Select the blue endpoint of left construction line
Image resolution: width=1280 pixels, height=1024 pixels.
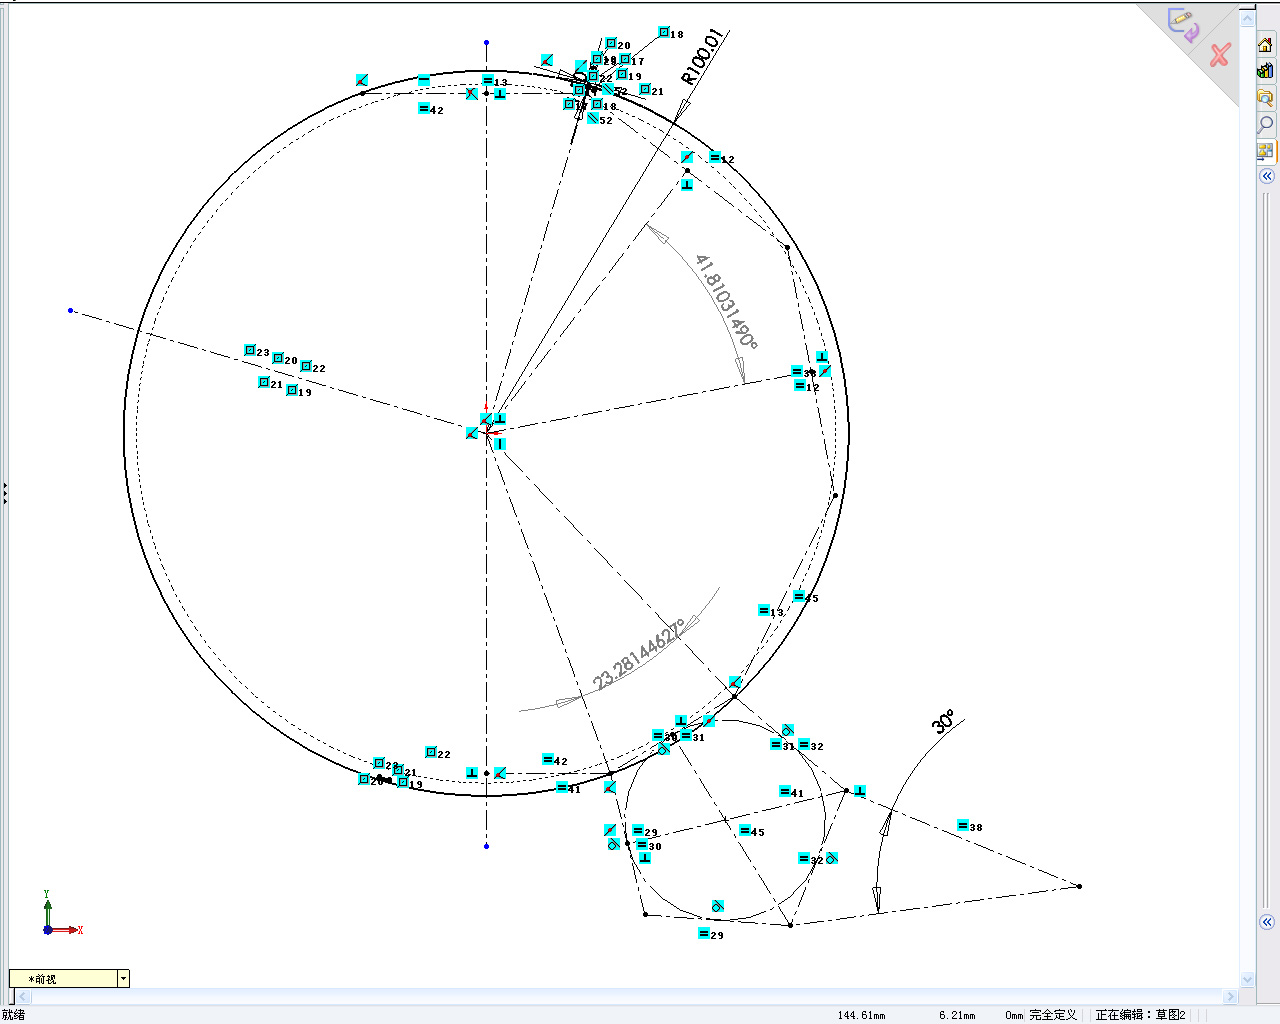coord(71,311)
